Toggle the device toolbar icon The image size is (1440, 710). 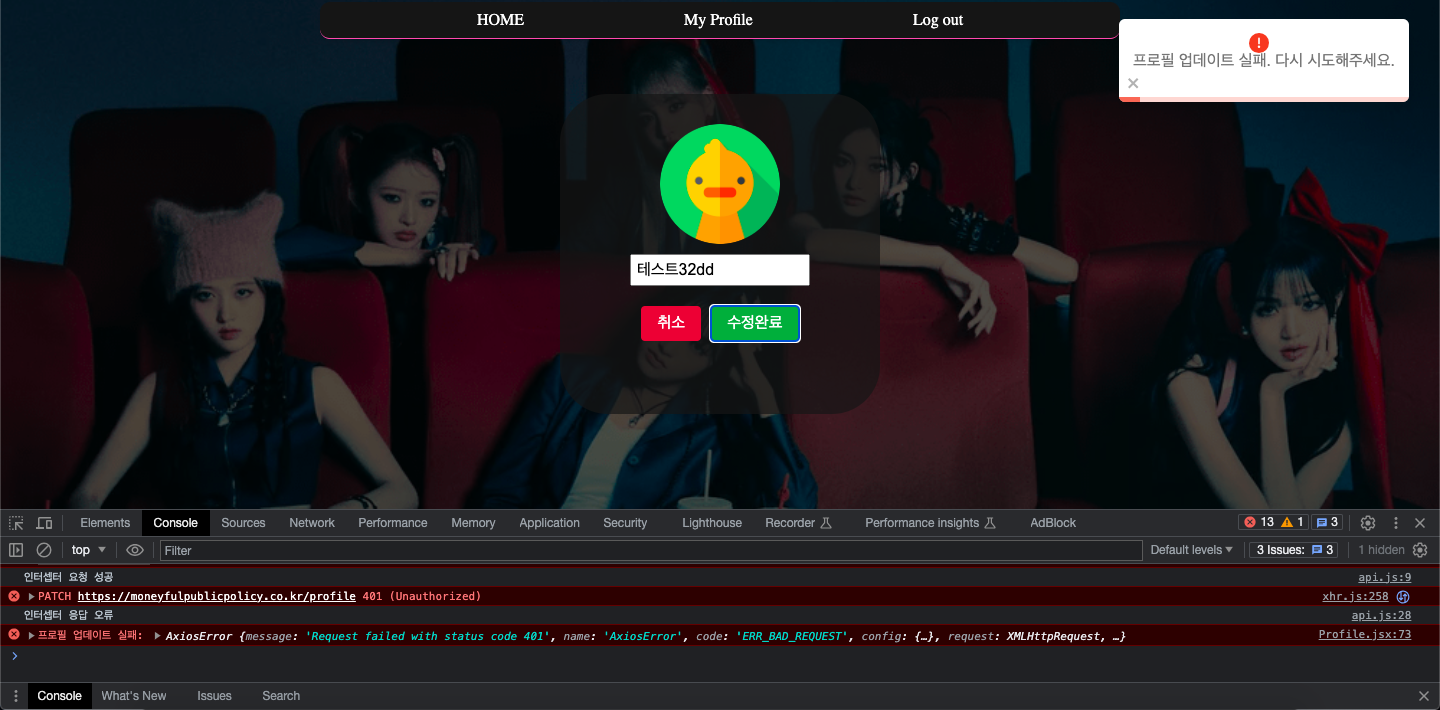point(44,523)
